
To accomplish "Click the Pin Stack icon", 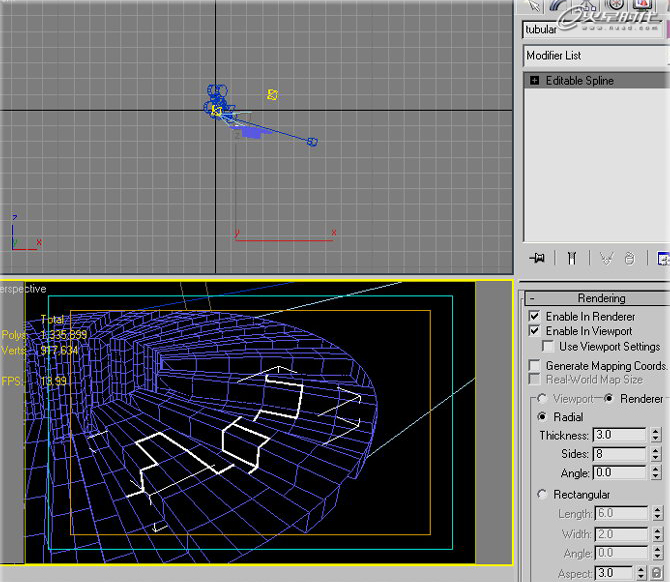I will click(x=538, y=258).
